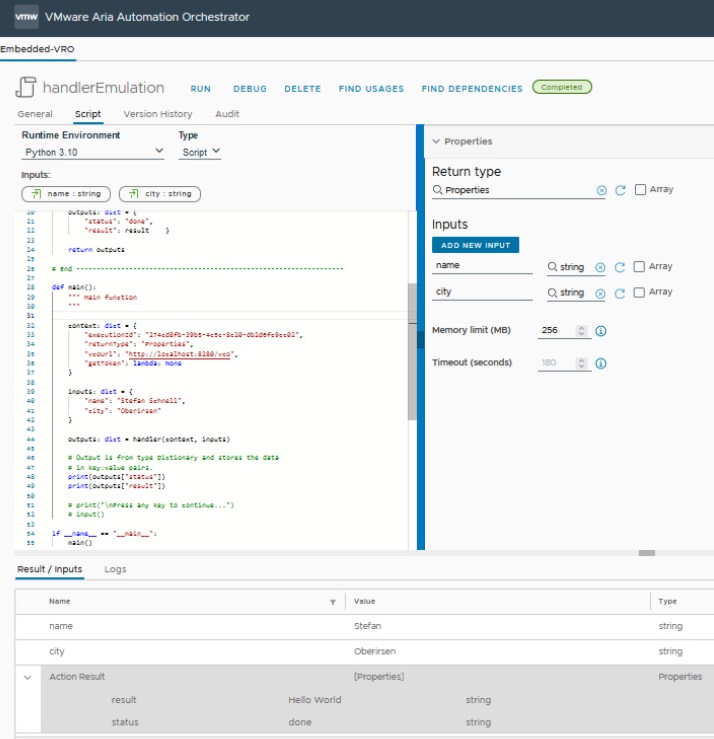
Task: Click the handlerEmulation action scroll icon
Action: [x=26, y=87]
